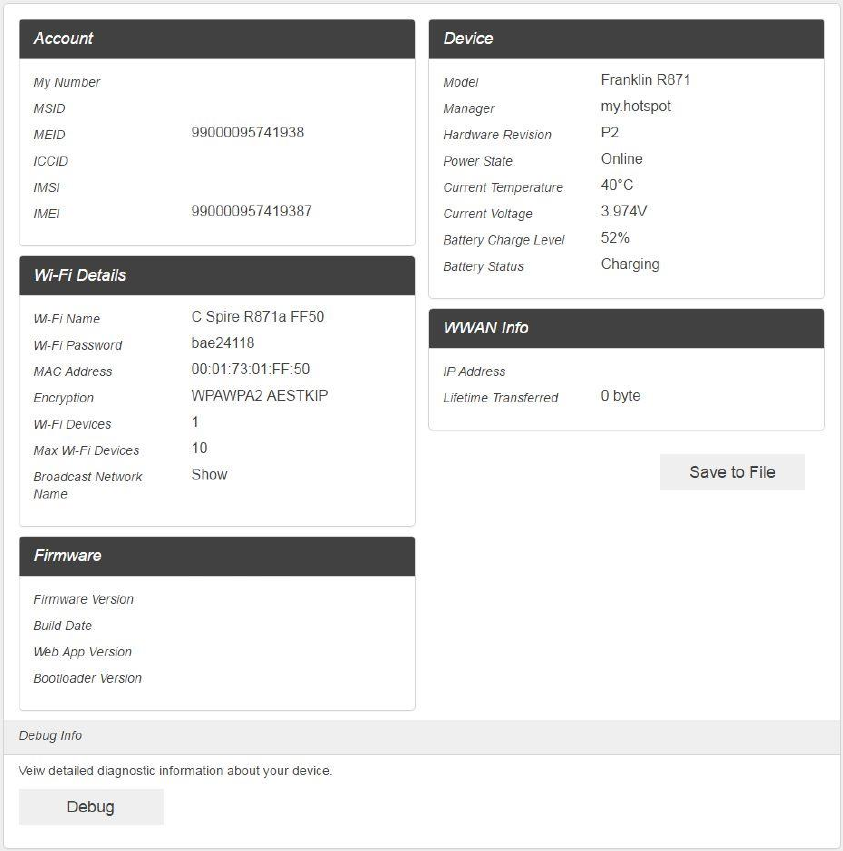This screenshot has height=851, width=843.
Task: Click the Web App Version label
Action: coord(83,652)
